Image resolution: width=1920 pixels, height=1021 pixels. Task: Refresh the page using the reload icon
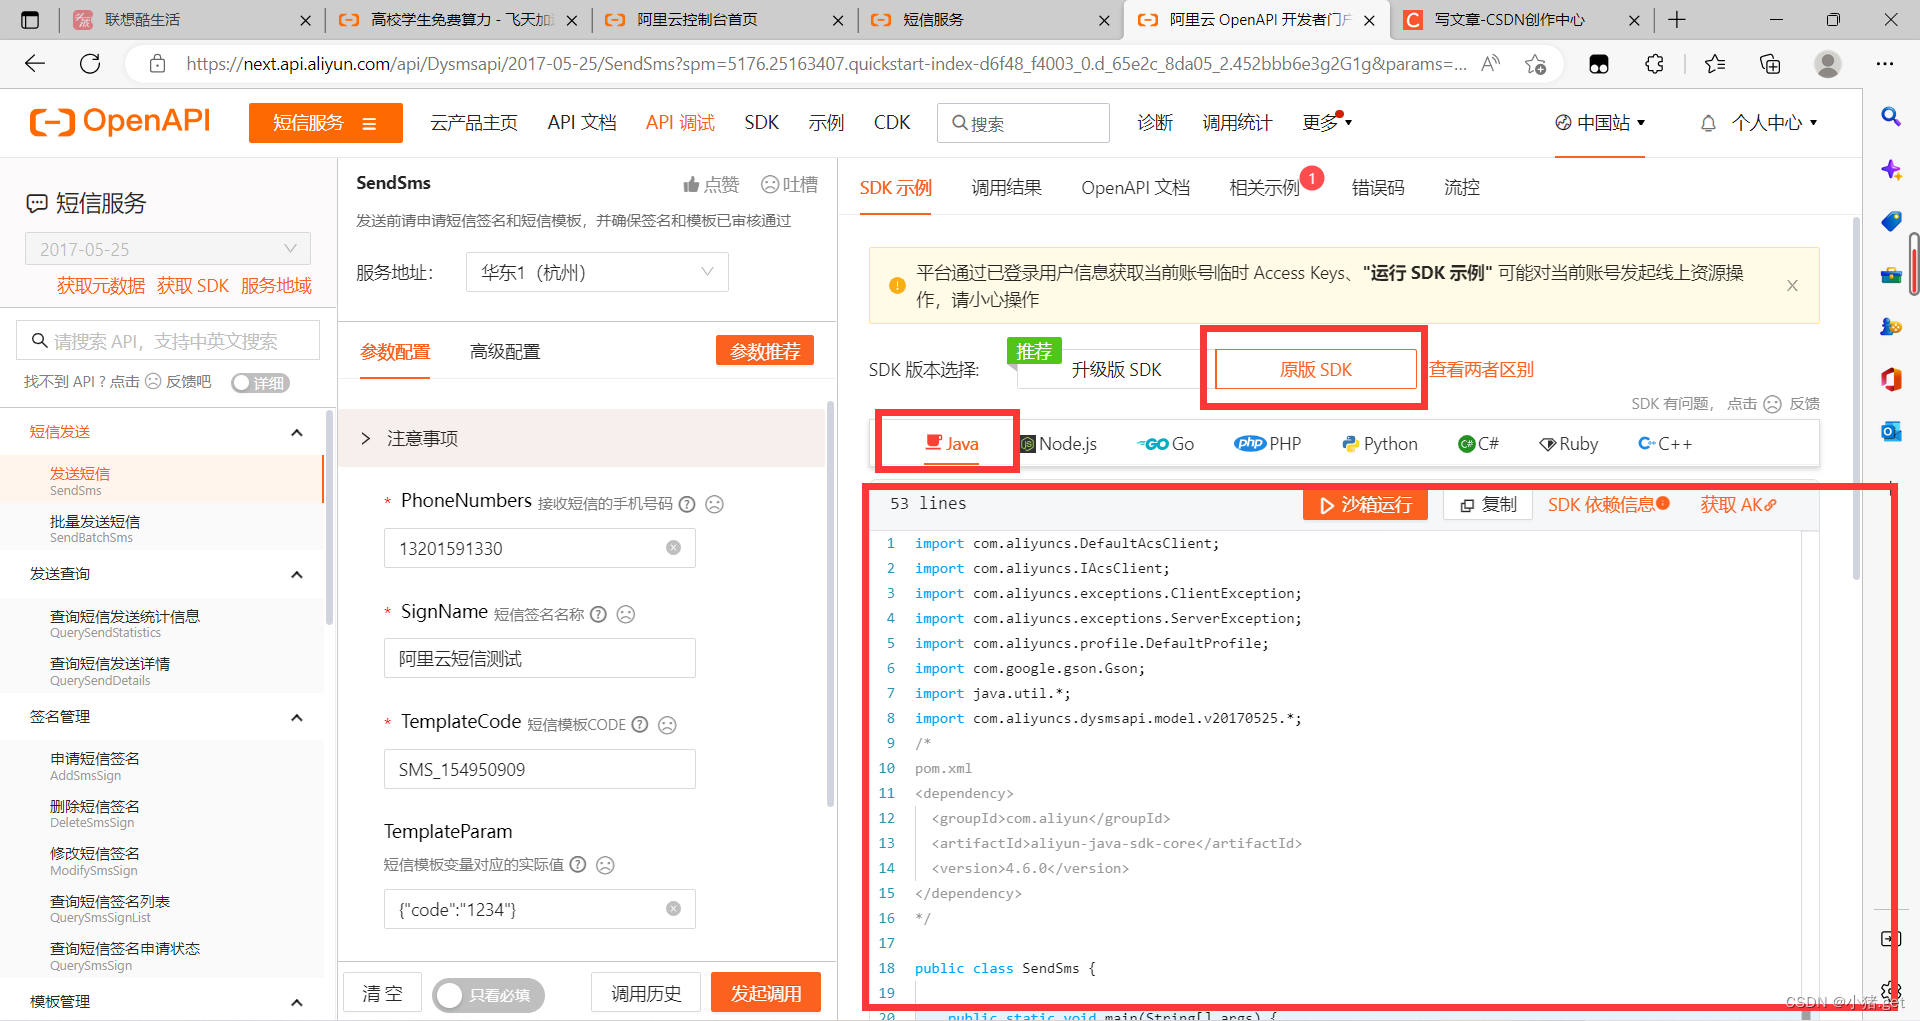(90, 64)
